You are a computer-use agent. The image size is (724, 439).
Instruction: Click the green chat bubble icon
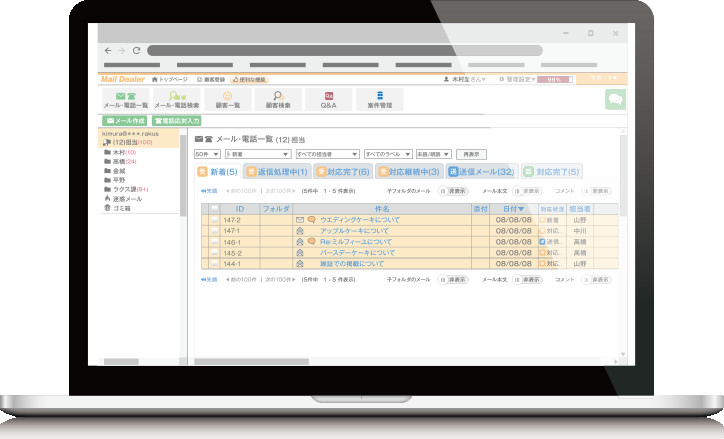pos(614,98)
